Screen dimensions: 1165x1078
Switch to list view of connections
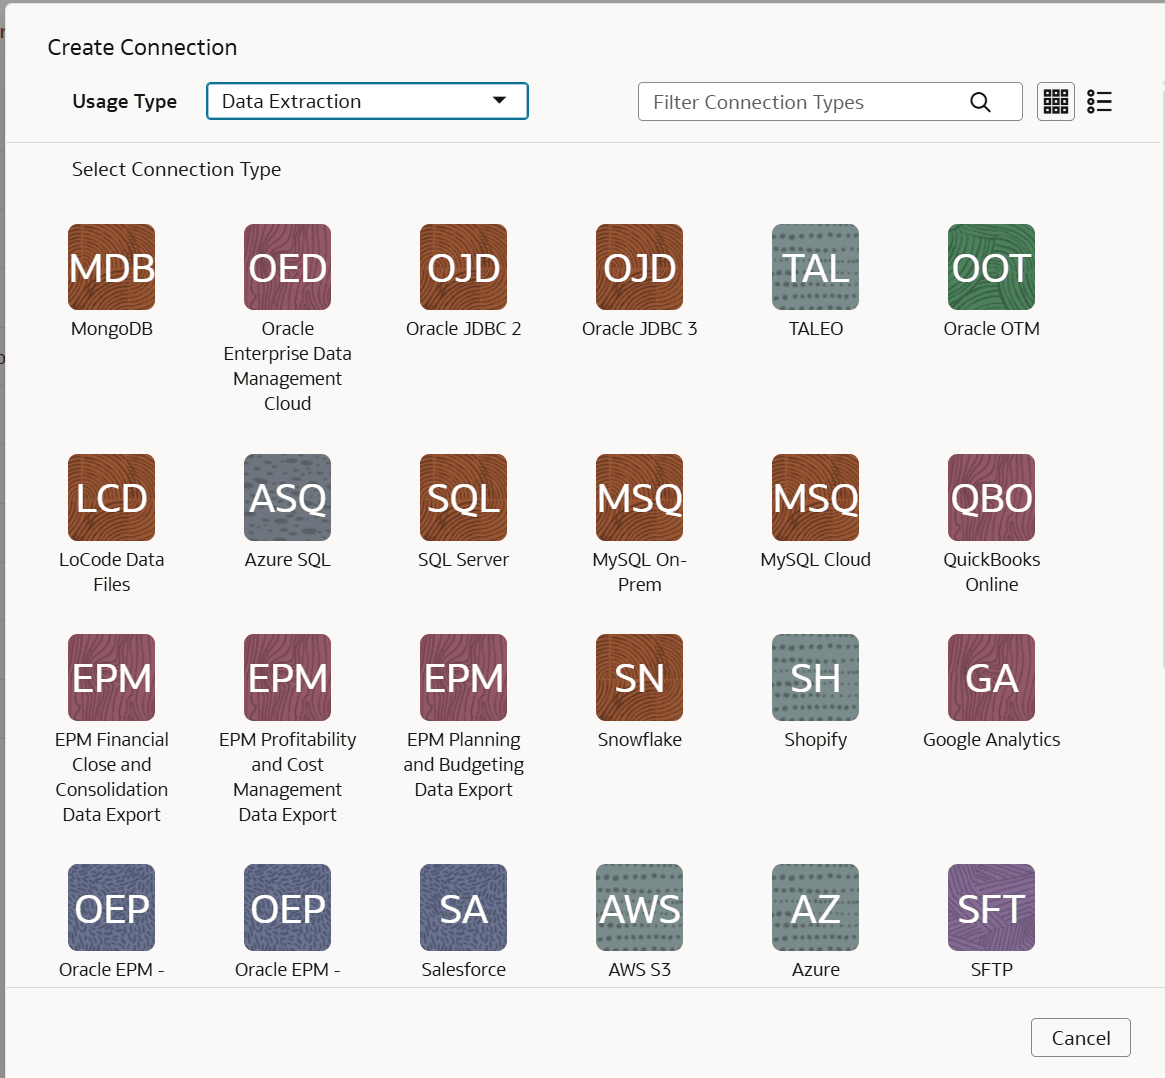pos(1100,101)
